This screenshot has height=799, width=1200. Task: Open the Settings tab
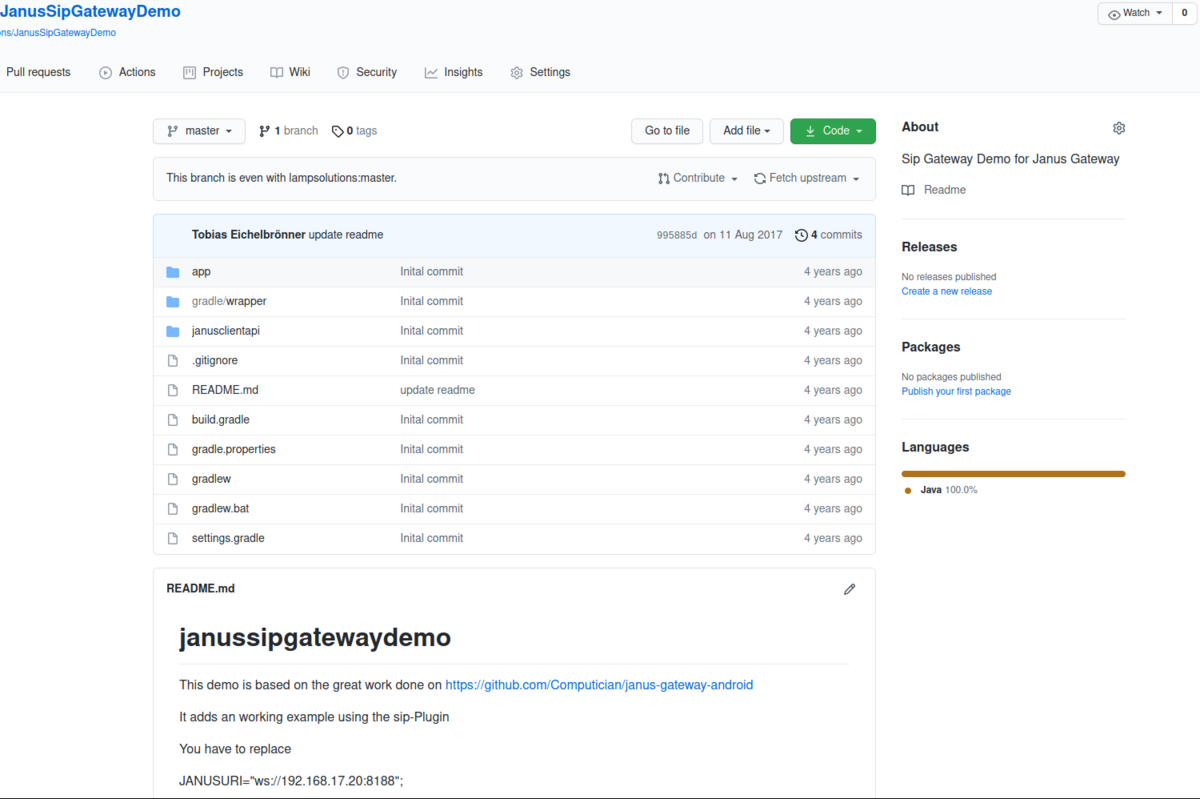pos(540,72)
